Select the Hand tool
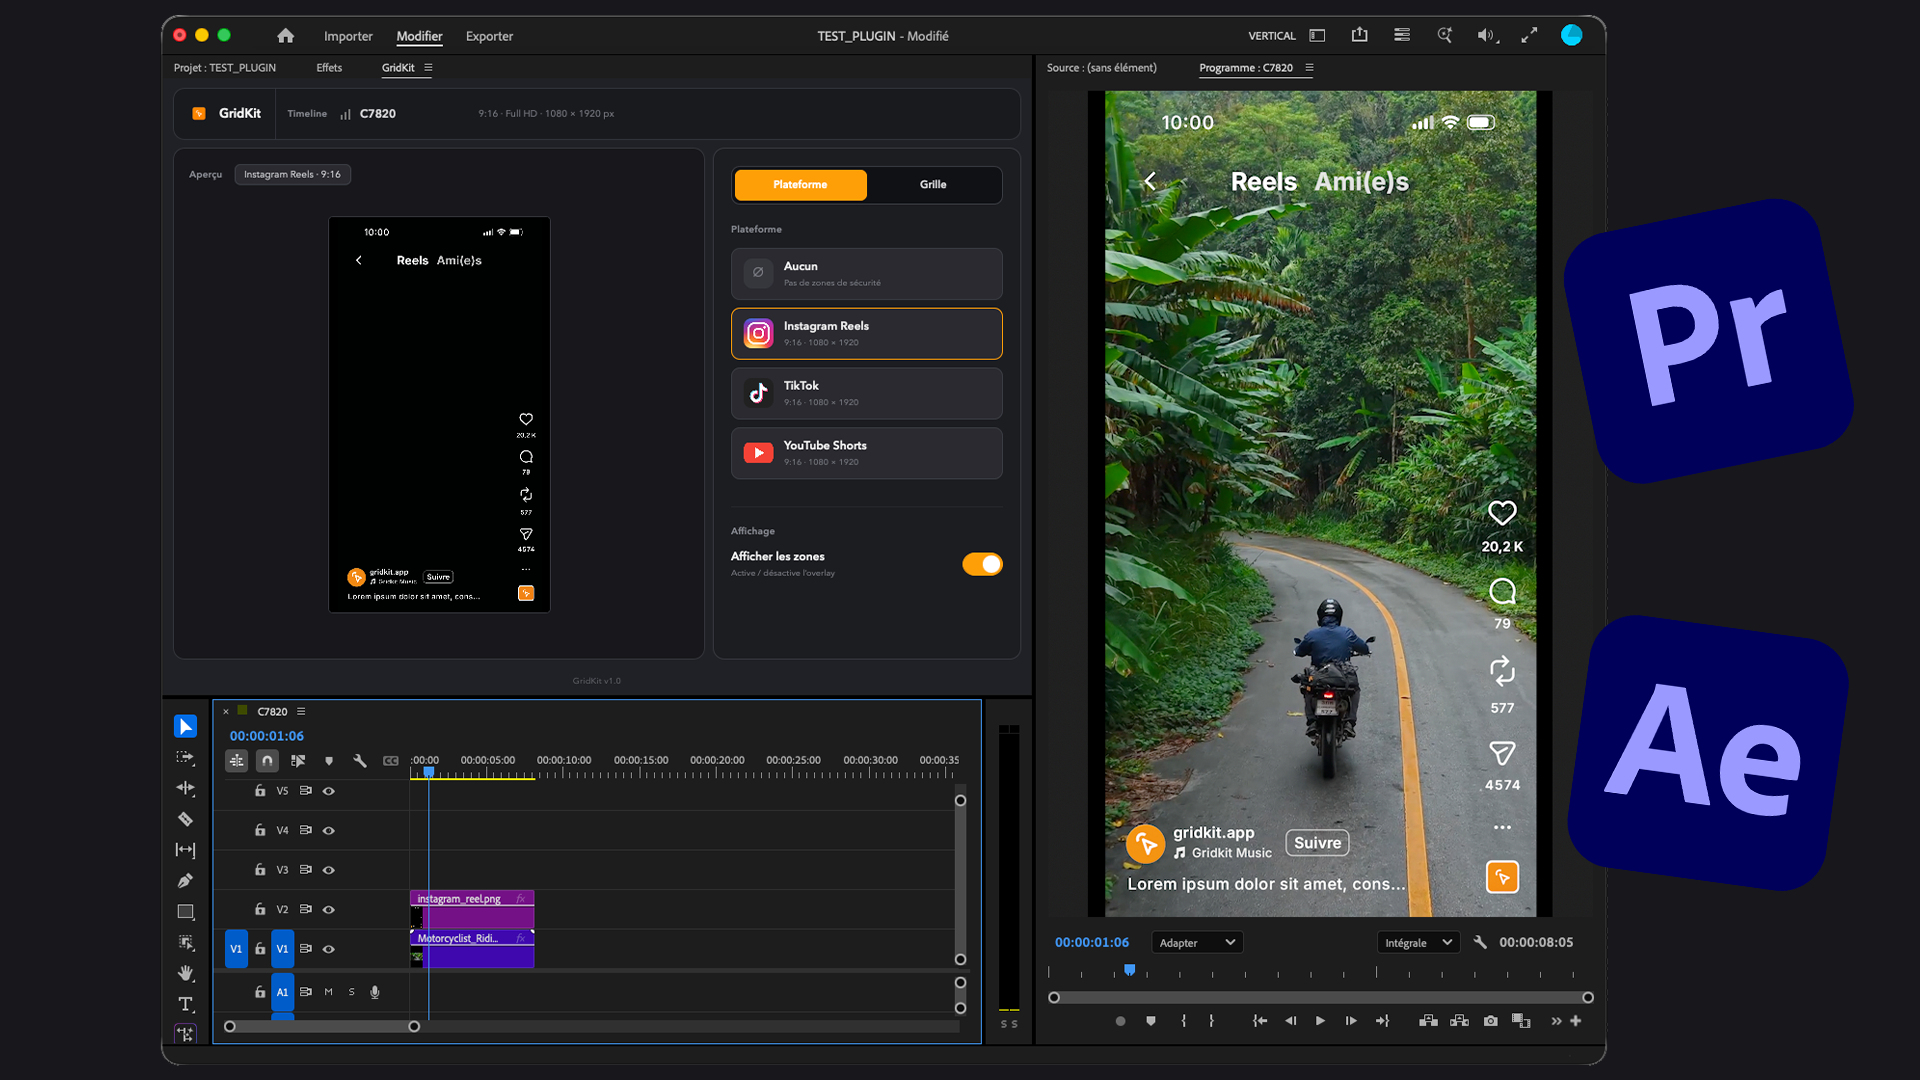 point(185,973)
